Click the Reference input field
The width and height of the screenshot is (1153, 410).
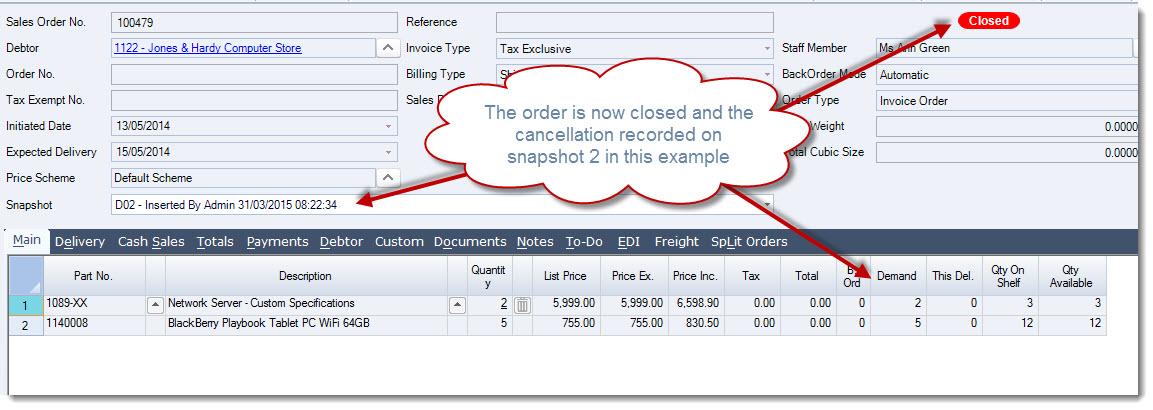[x=635, y=23]
